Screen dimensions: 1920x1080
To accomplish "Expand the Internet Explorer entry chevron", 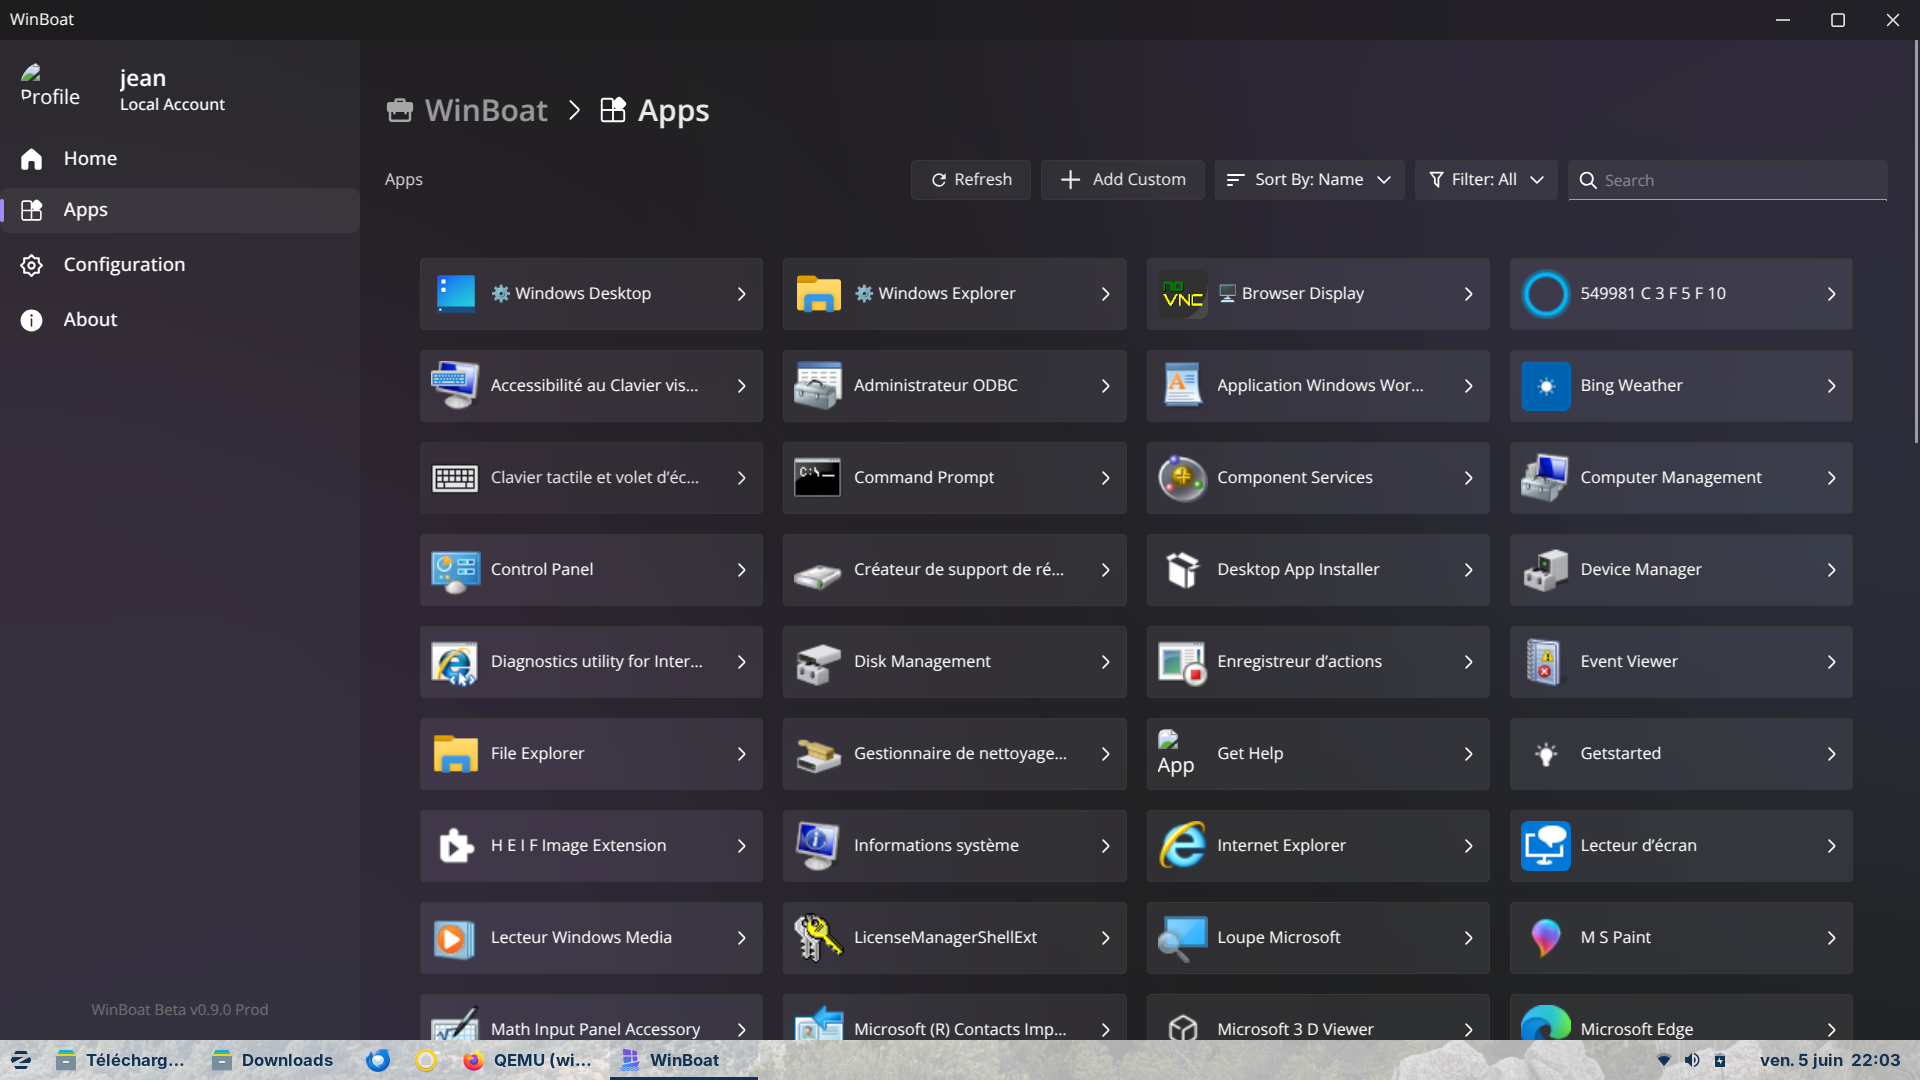I will pyautogui.click(x=1468, y=846).
